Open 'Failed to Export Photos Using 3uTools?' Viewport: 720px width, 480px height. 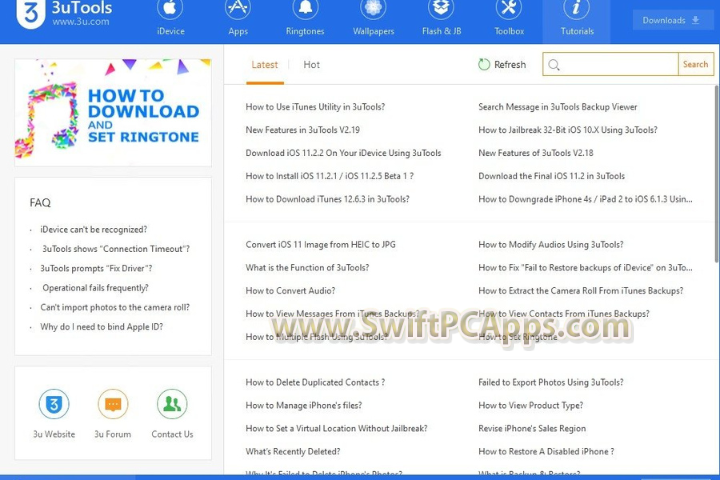[x=551, y=382]
